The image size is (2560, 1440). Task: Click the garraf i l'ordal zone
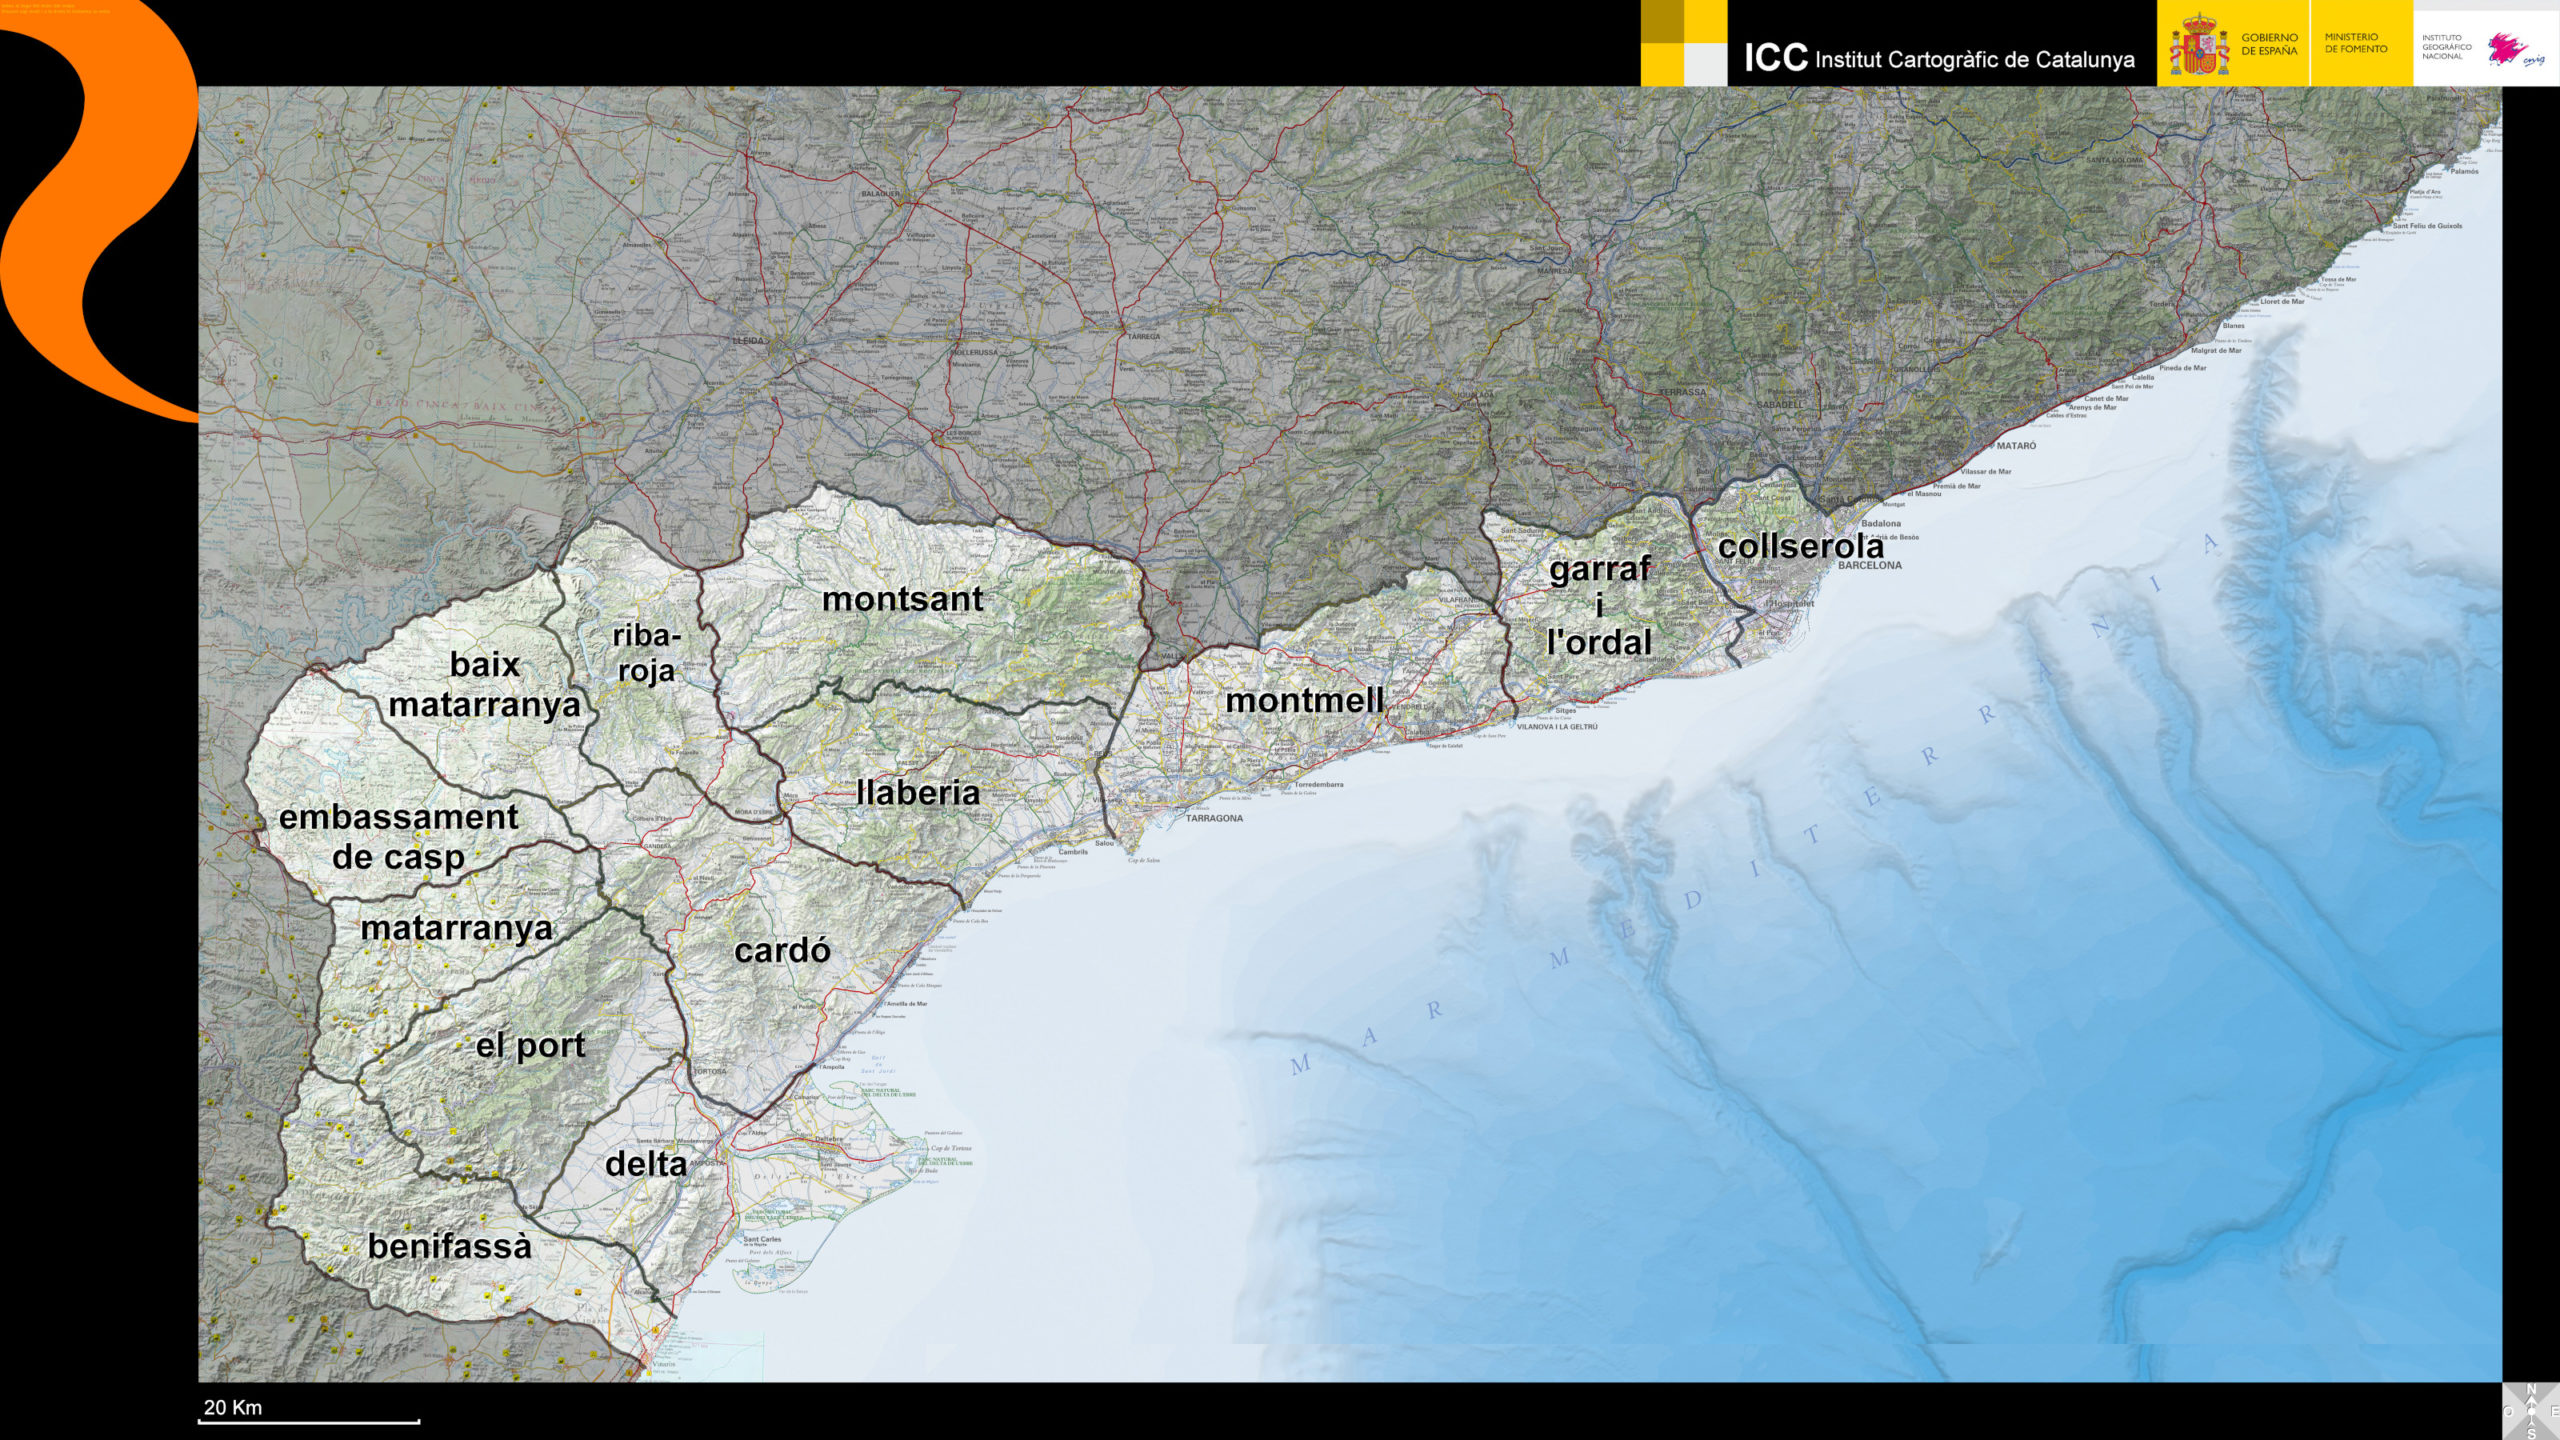[x=1599, y=605]
